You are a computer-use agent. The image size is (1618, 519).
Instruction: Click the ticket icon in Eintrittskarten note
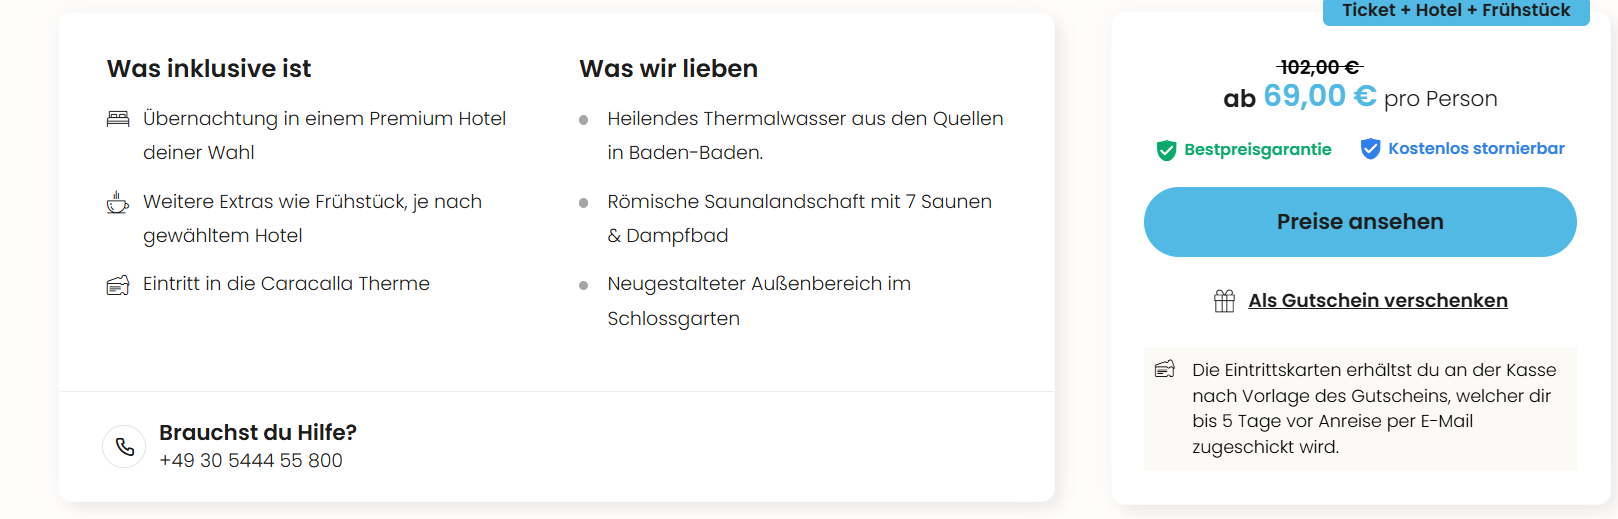[1165, 369]
